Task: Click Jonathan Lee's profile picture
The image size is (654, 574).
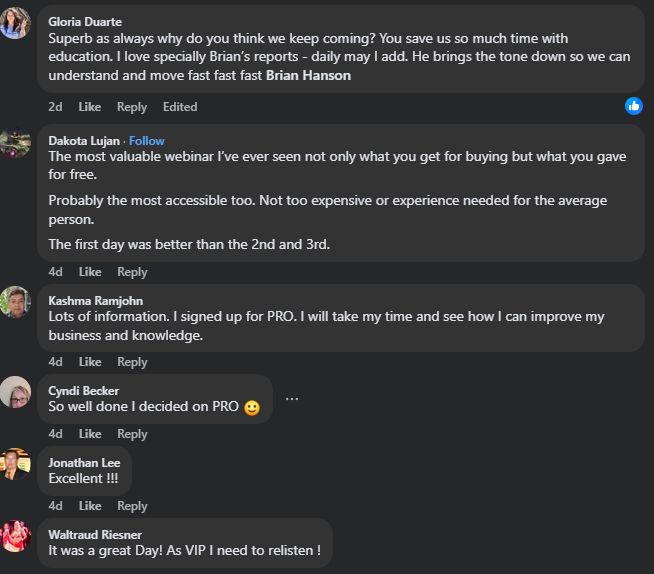Action: (x=15, y=464)
